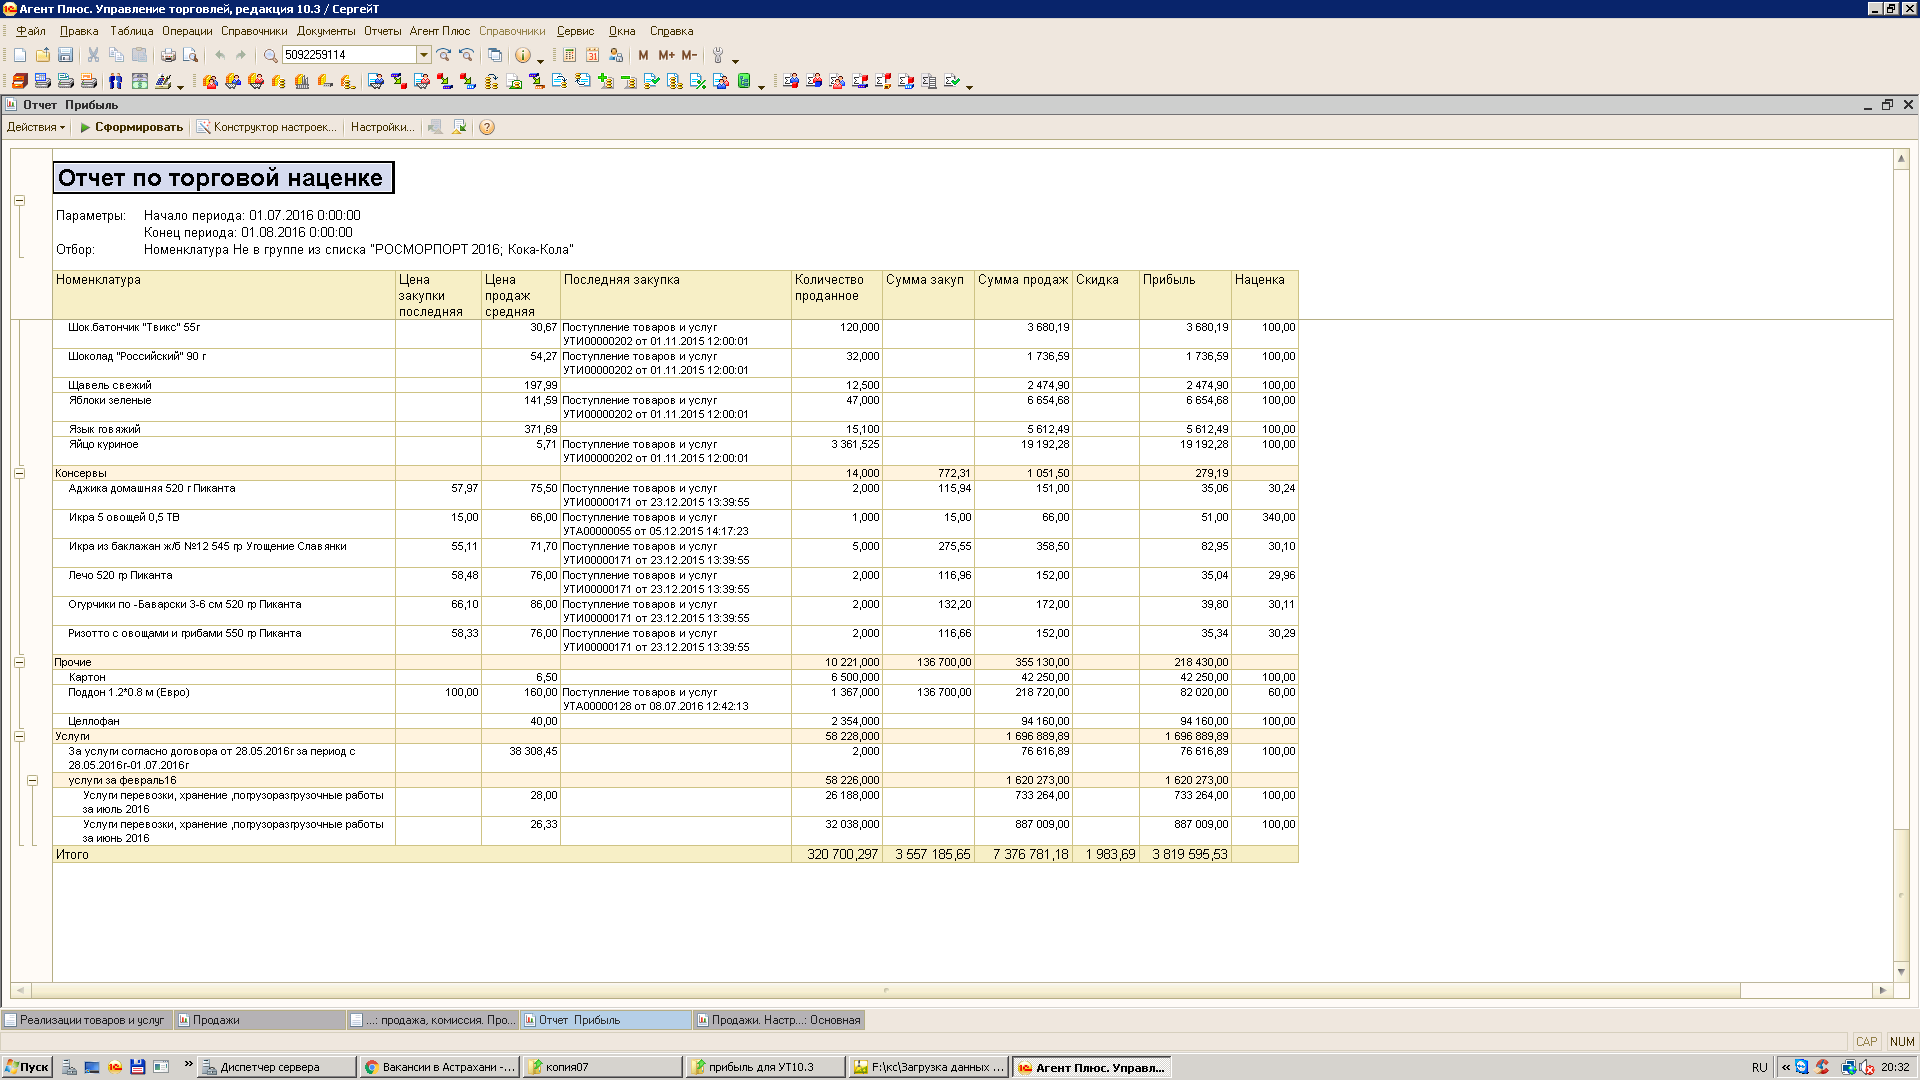This screenshot has width=1920, height=1080.
Task: Collapse the услуги за февраль16 subgroup
Action: pyautogui.click(x=32, y=780)
